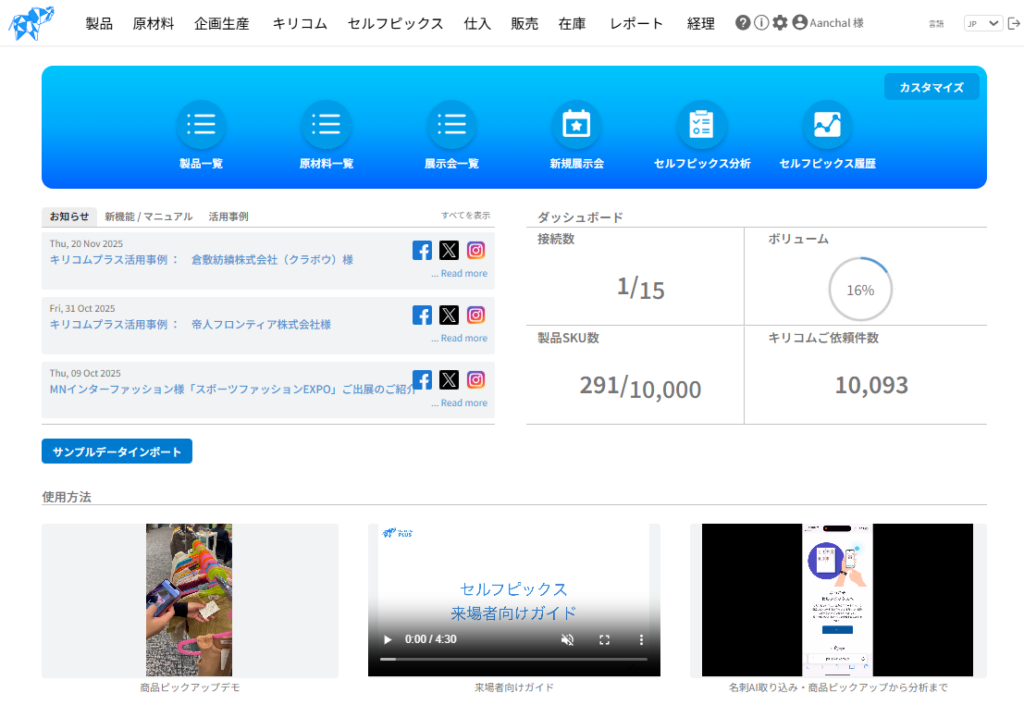Switch to the 活用事例 tab
1024x718 pixels.
(x=228, y=216)
